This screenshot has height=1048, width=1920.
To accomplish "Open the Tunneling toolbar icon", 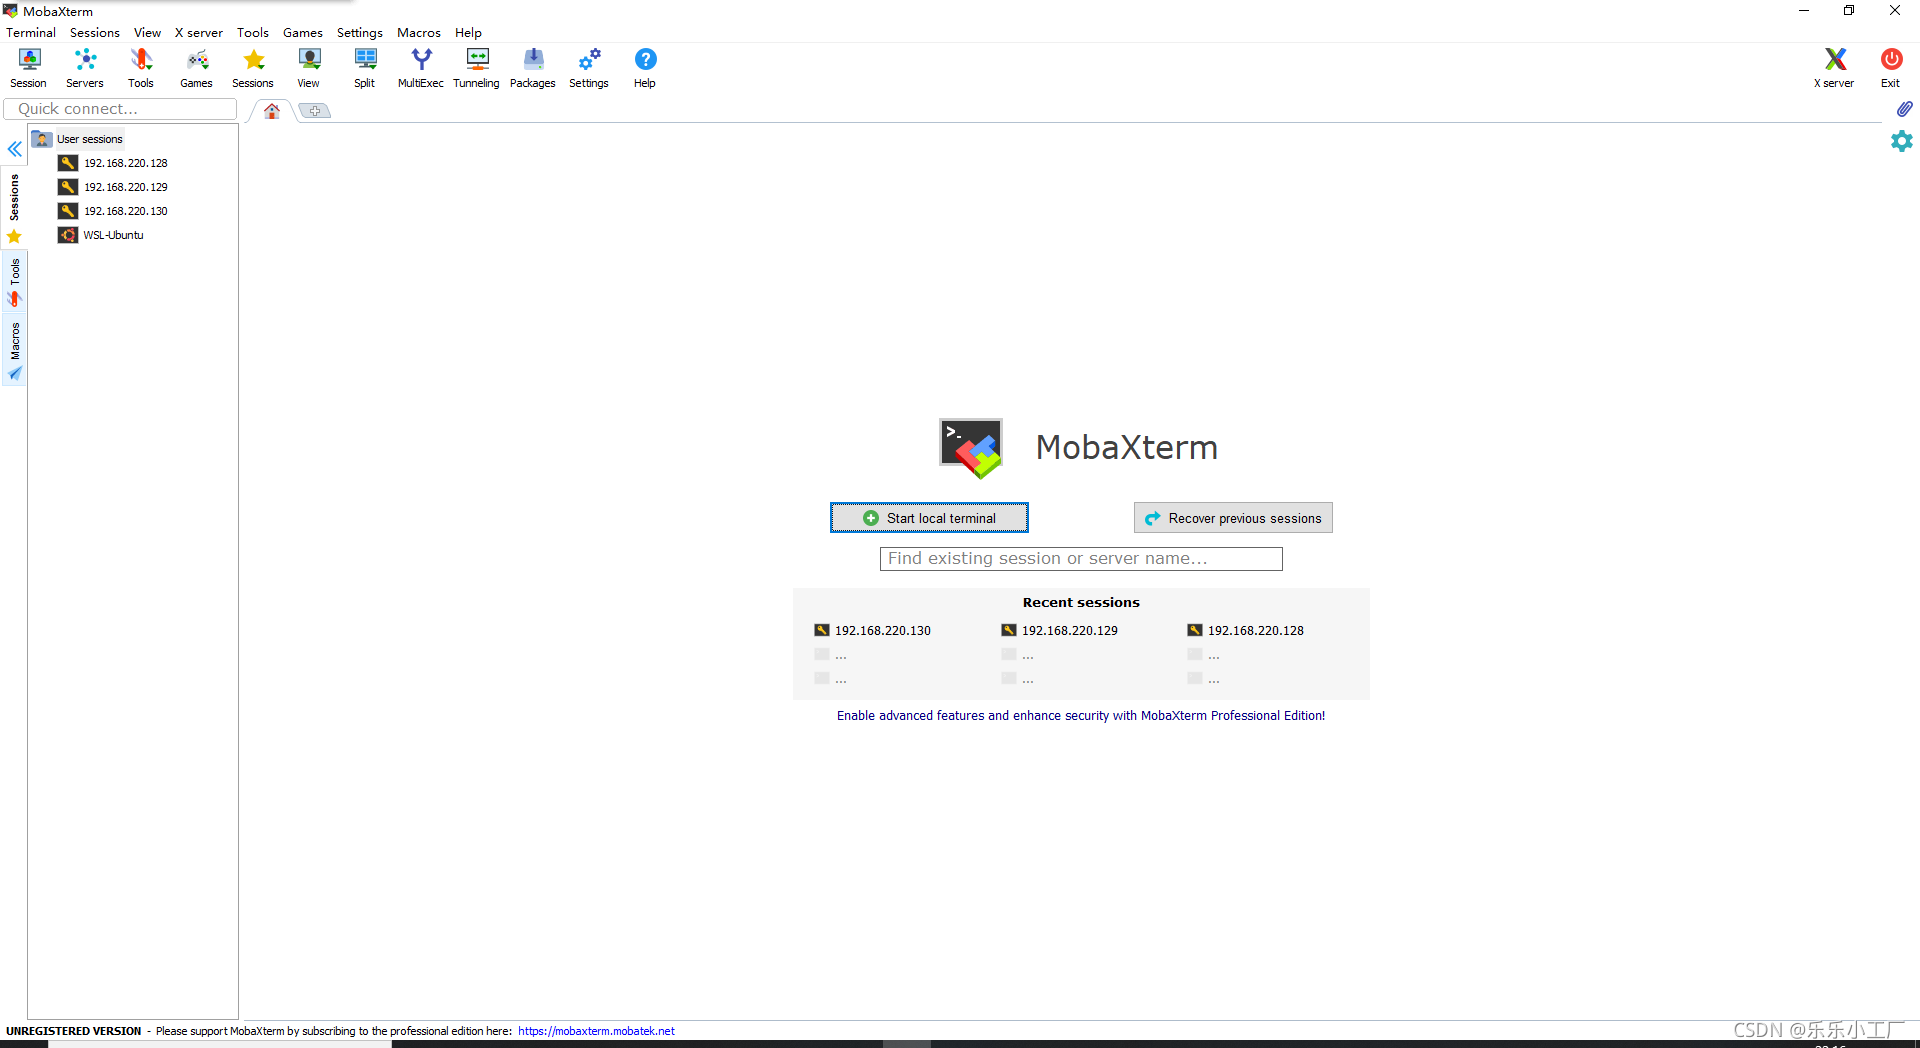I will coord(477,68).
